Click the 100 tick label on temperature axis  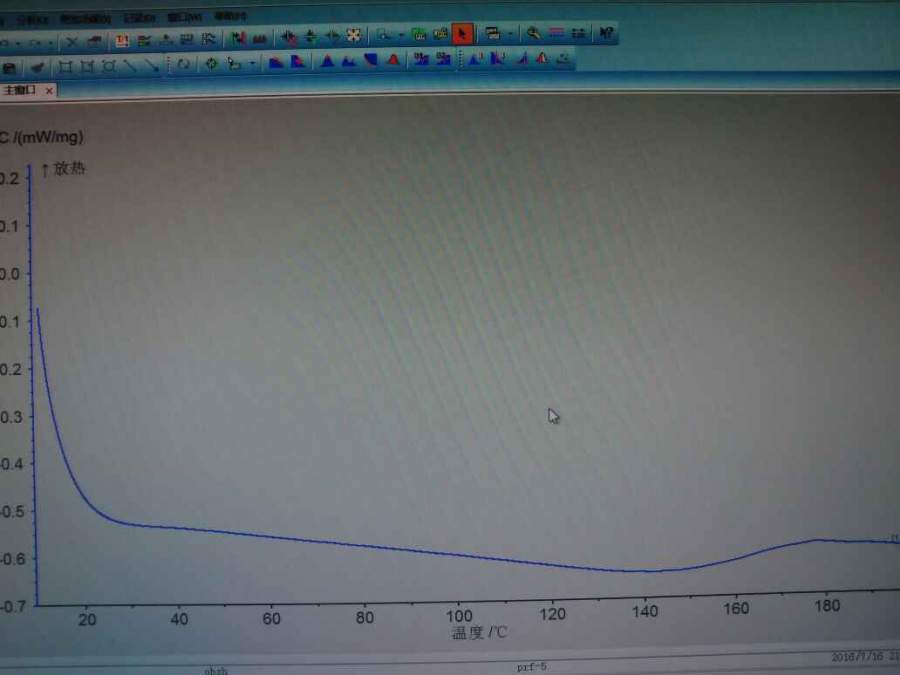(459, 616)
